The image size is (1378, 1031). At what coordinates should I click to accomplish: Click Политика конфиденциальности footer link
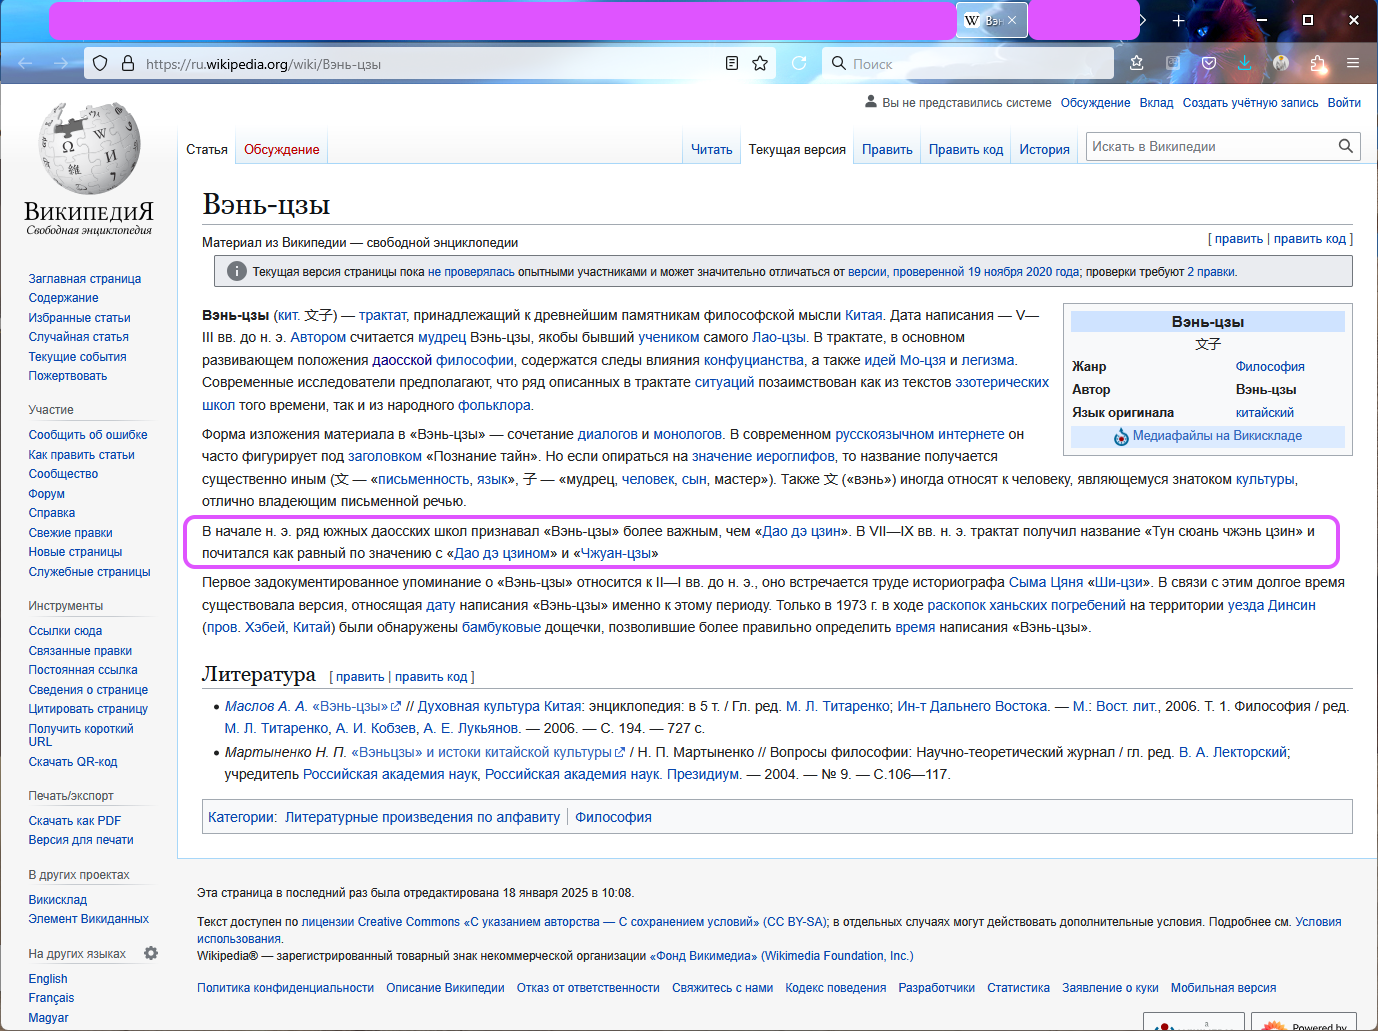pos(285,988)
